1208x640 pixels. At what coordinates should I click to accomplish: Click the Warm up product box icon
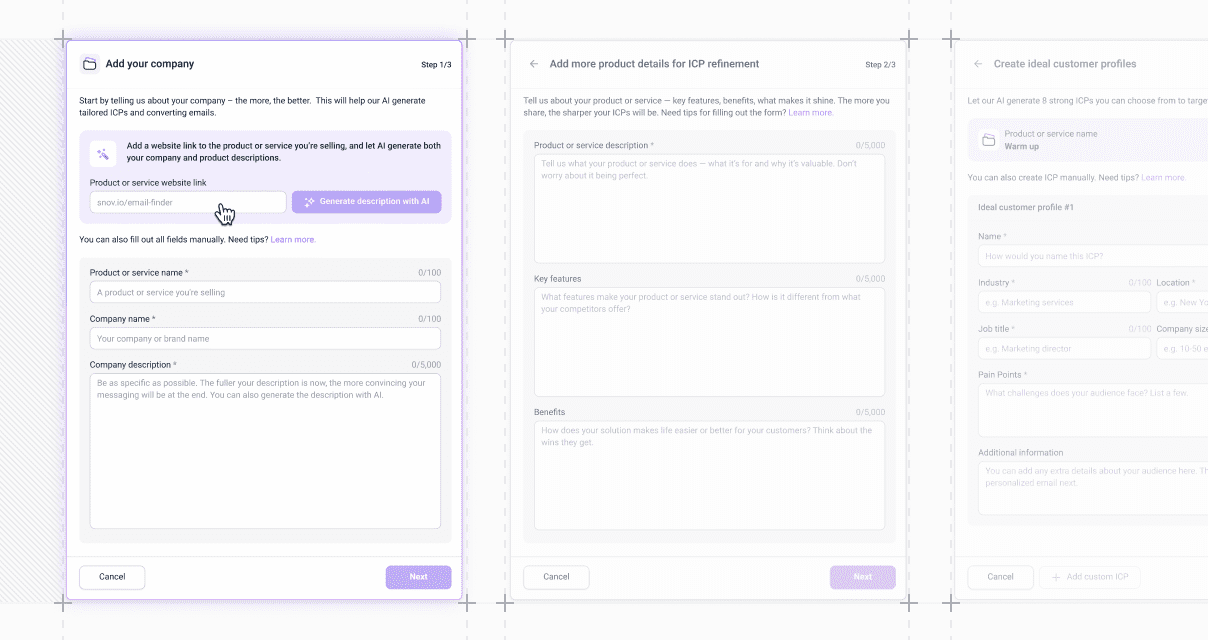click(988, 140)
